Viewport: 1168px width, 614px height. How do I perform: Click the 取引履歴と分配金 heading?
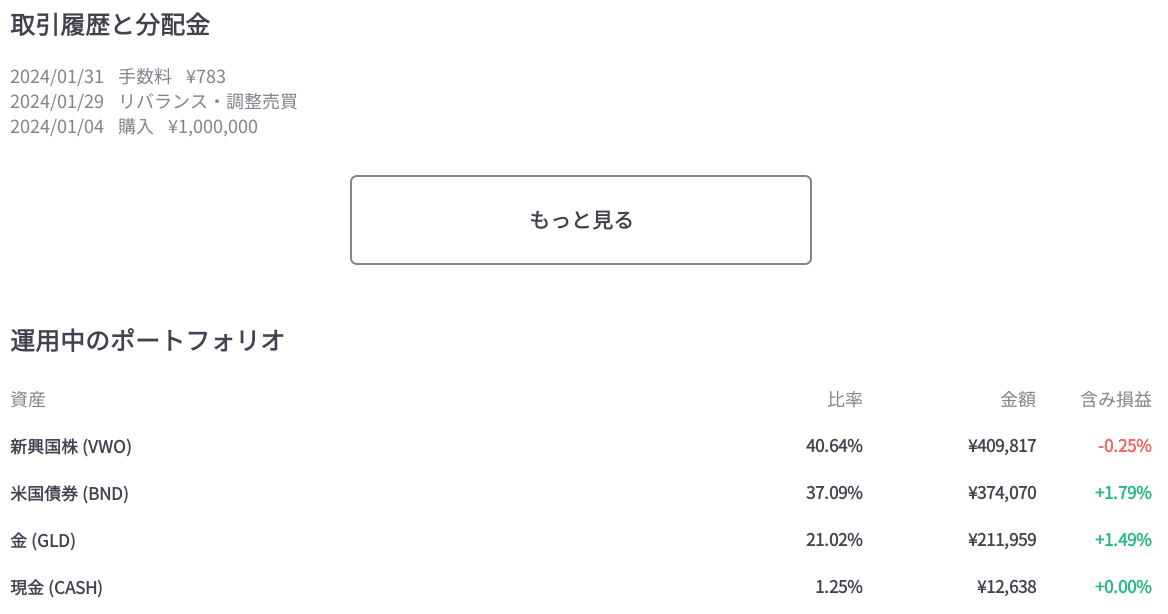tap(110, 25)
